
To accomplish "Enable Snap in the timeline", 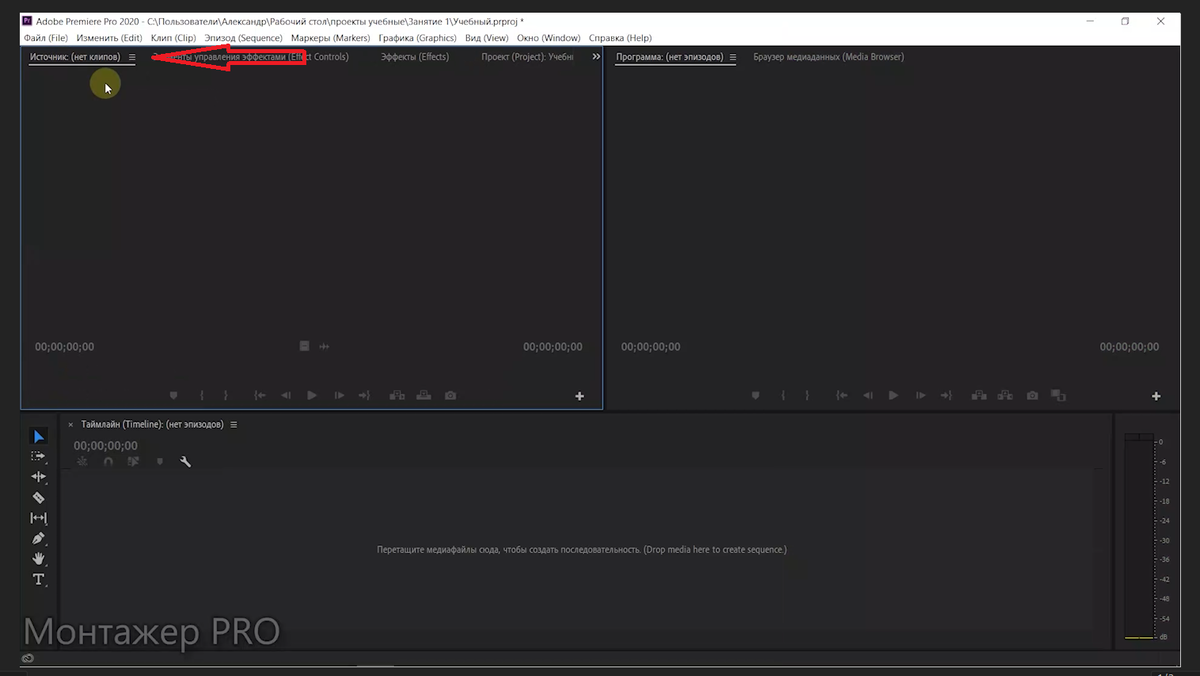I will tap(108, 461).
